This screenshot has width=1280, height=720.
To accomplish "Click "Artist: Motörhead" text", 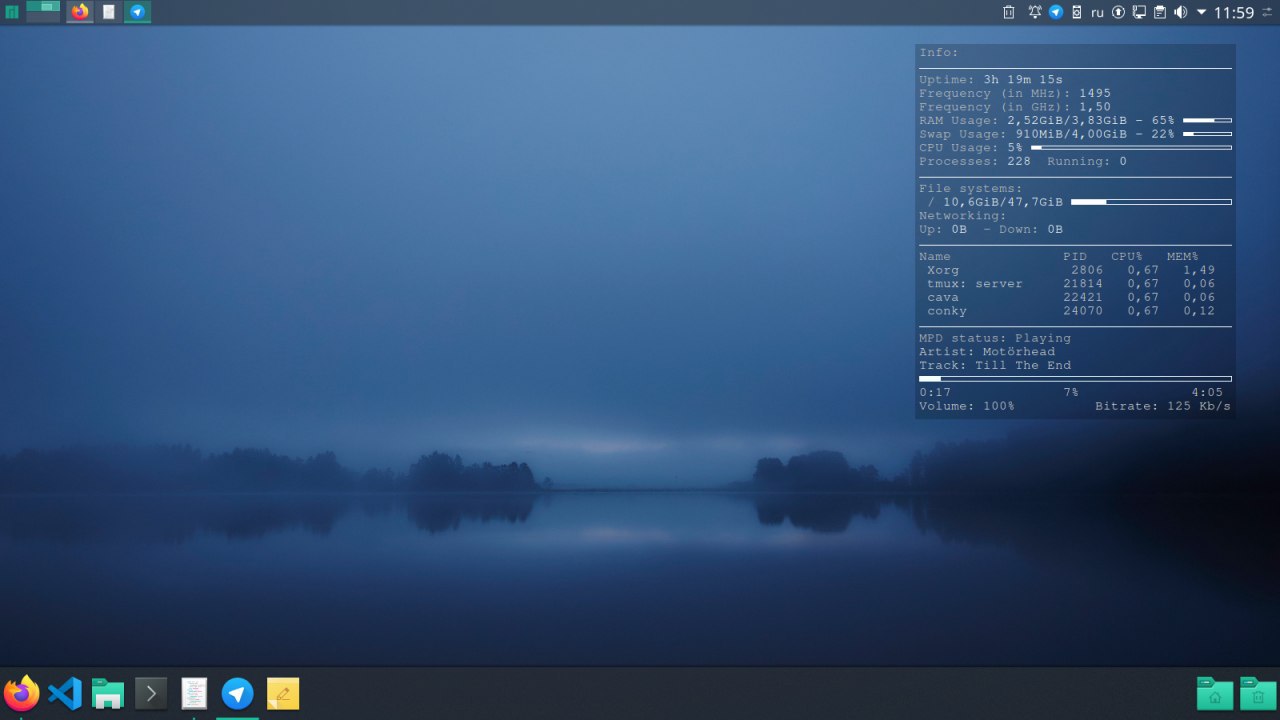I will (x=987, y=352).
